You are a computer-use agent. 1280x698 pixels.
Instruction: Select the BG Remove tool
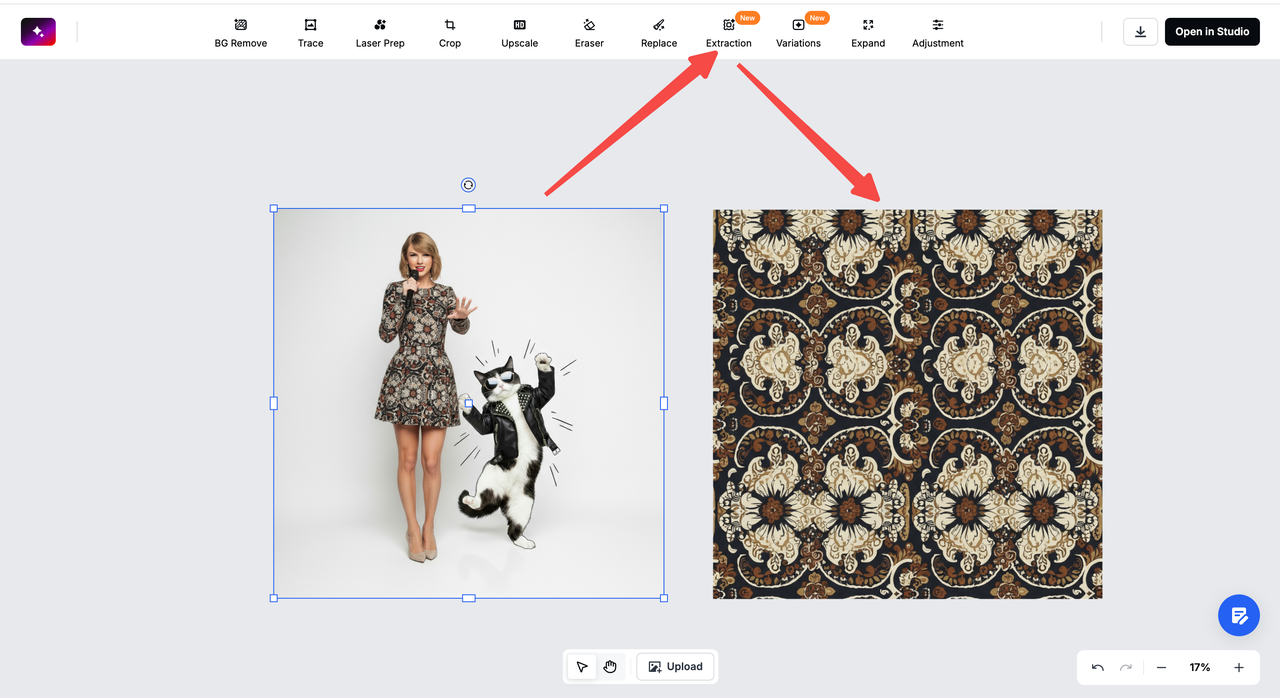point(240,32)
